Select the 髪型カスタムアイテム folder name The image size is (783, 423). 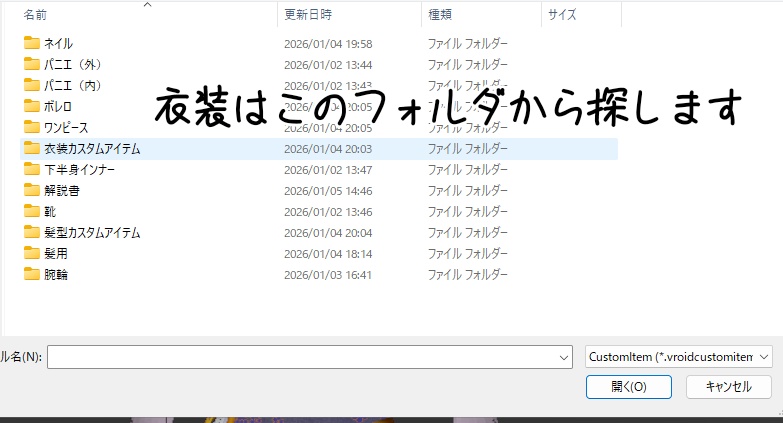tap(92, 232)
